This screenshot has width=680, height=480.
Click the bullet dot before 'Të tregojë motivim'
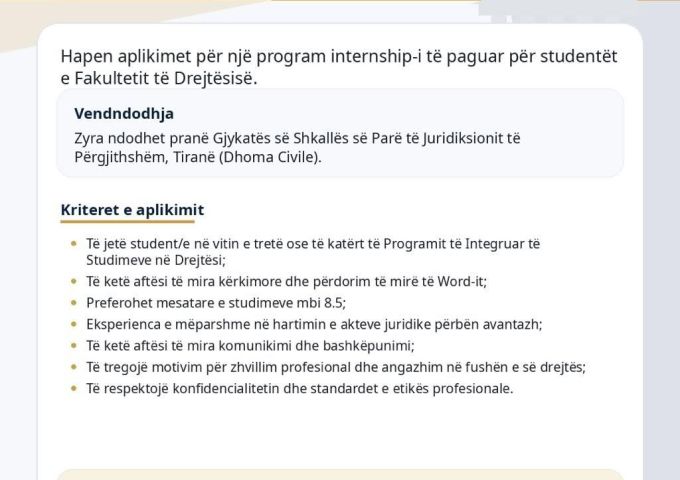[74, 367]
